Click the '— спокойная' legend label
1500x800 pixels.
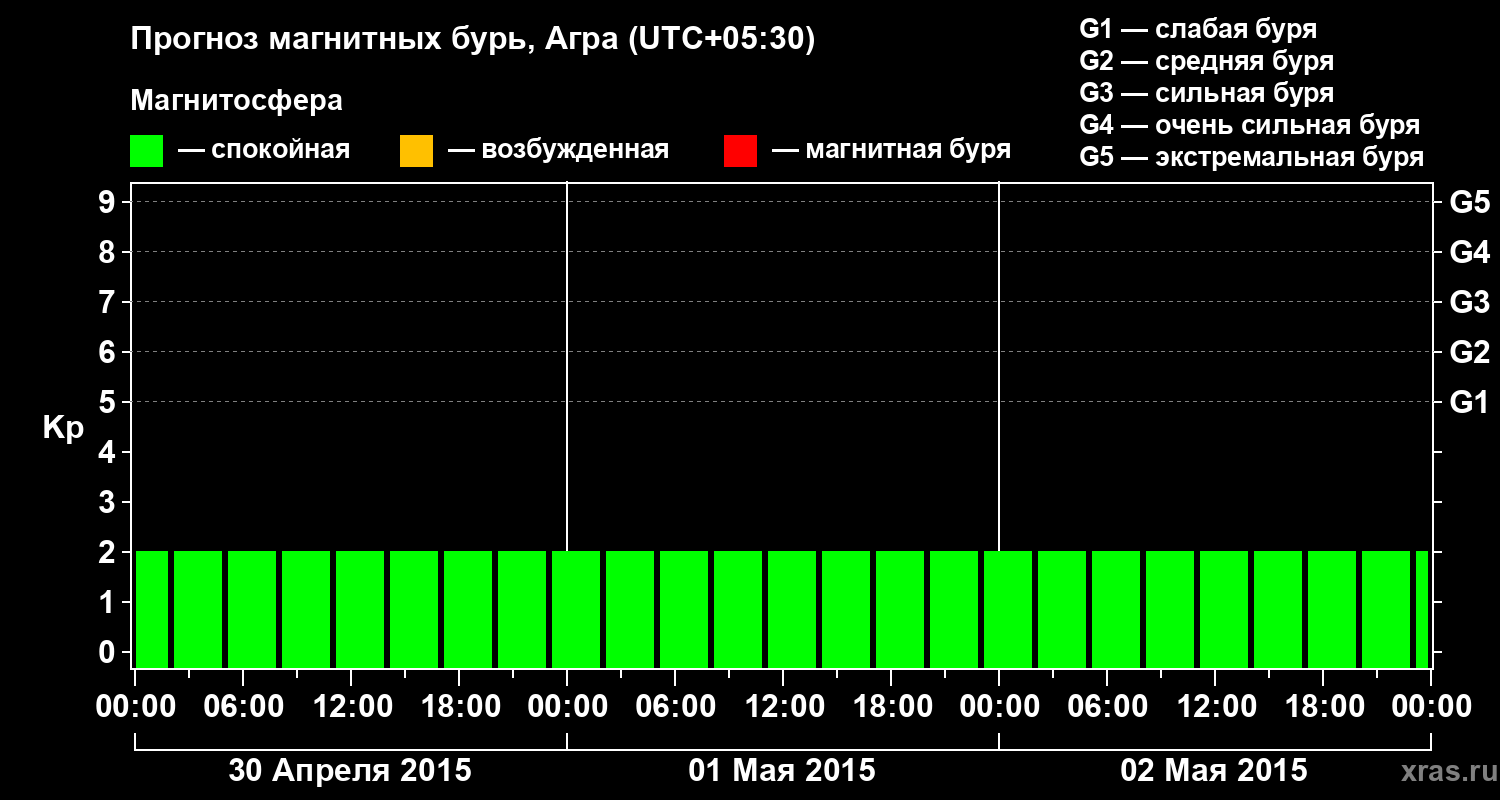click(264, 150)
